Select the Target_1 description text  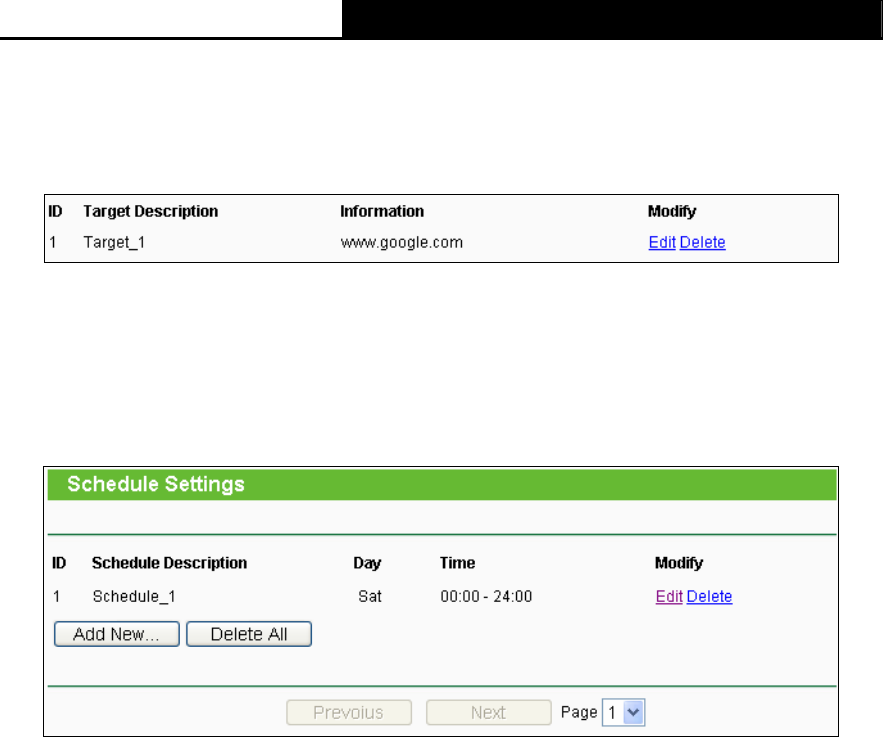pos(114,243)
